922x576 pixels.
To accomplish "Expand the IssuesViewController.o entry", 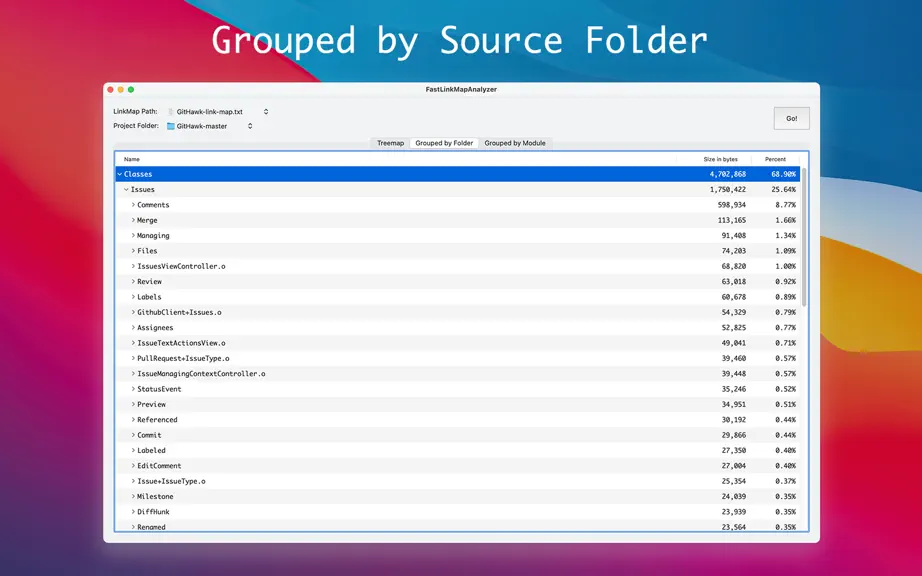I will pyautogui.click(x=133, y=266).
